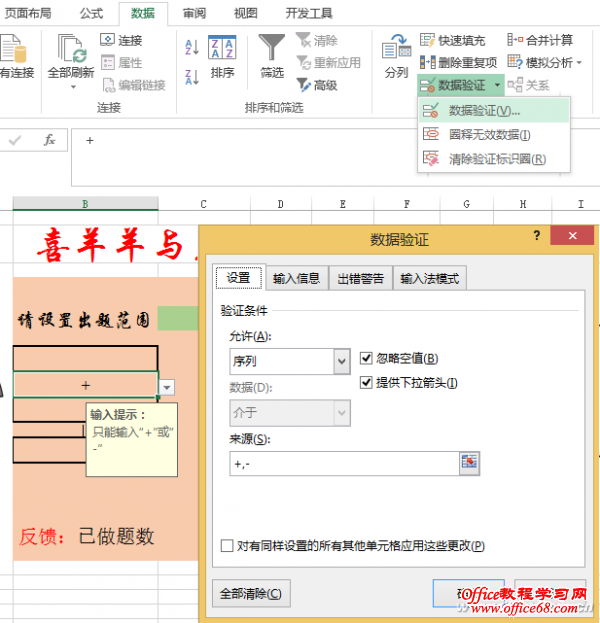Click the Source (来源) input field
The width and height of the screenshot is (600, 623).
[x=344, y=463]
